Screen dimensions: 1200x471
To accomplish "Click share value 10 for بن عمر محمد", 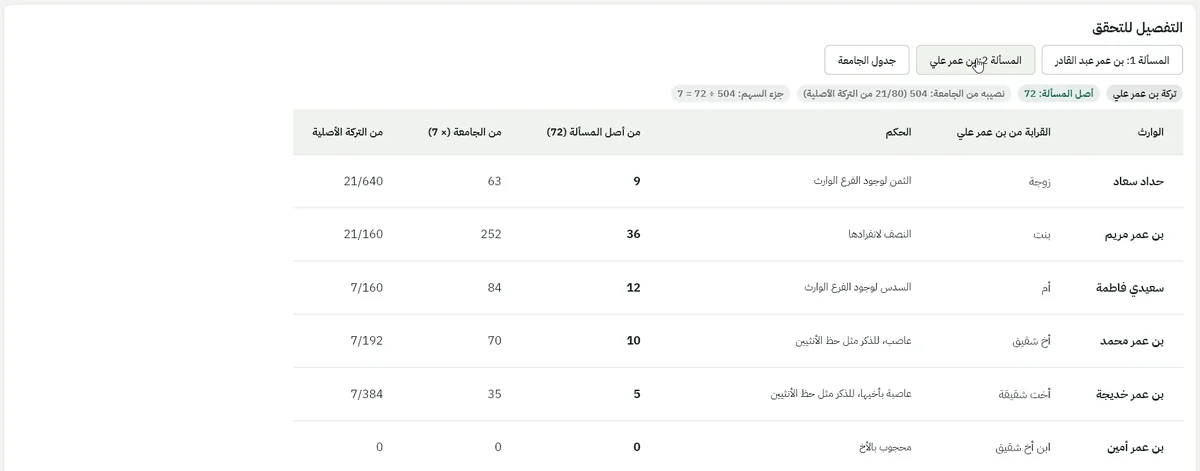I will tap(633, 341).
